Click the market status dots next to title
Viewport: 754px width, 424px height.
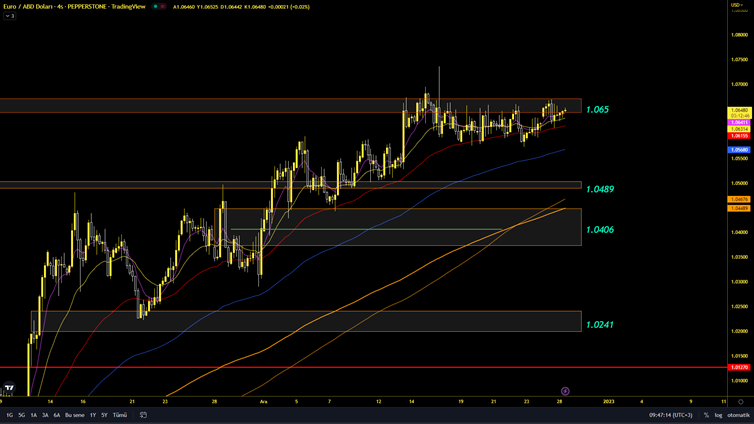[x=159, y=7]
